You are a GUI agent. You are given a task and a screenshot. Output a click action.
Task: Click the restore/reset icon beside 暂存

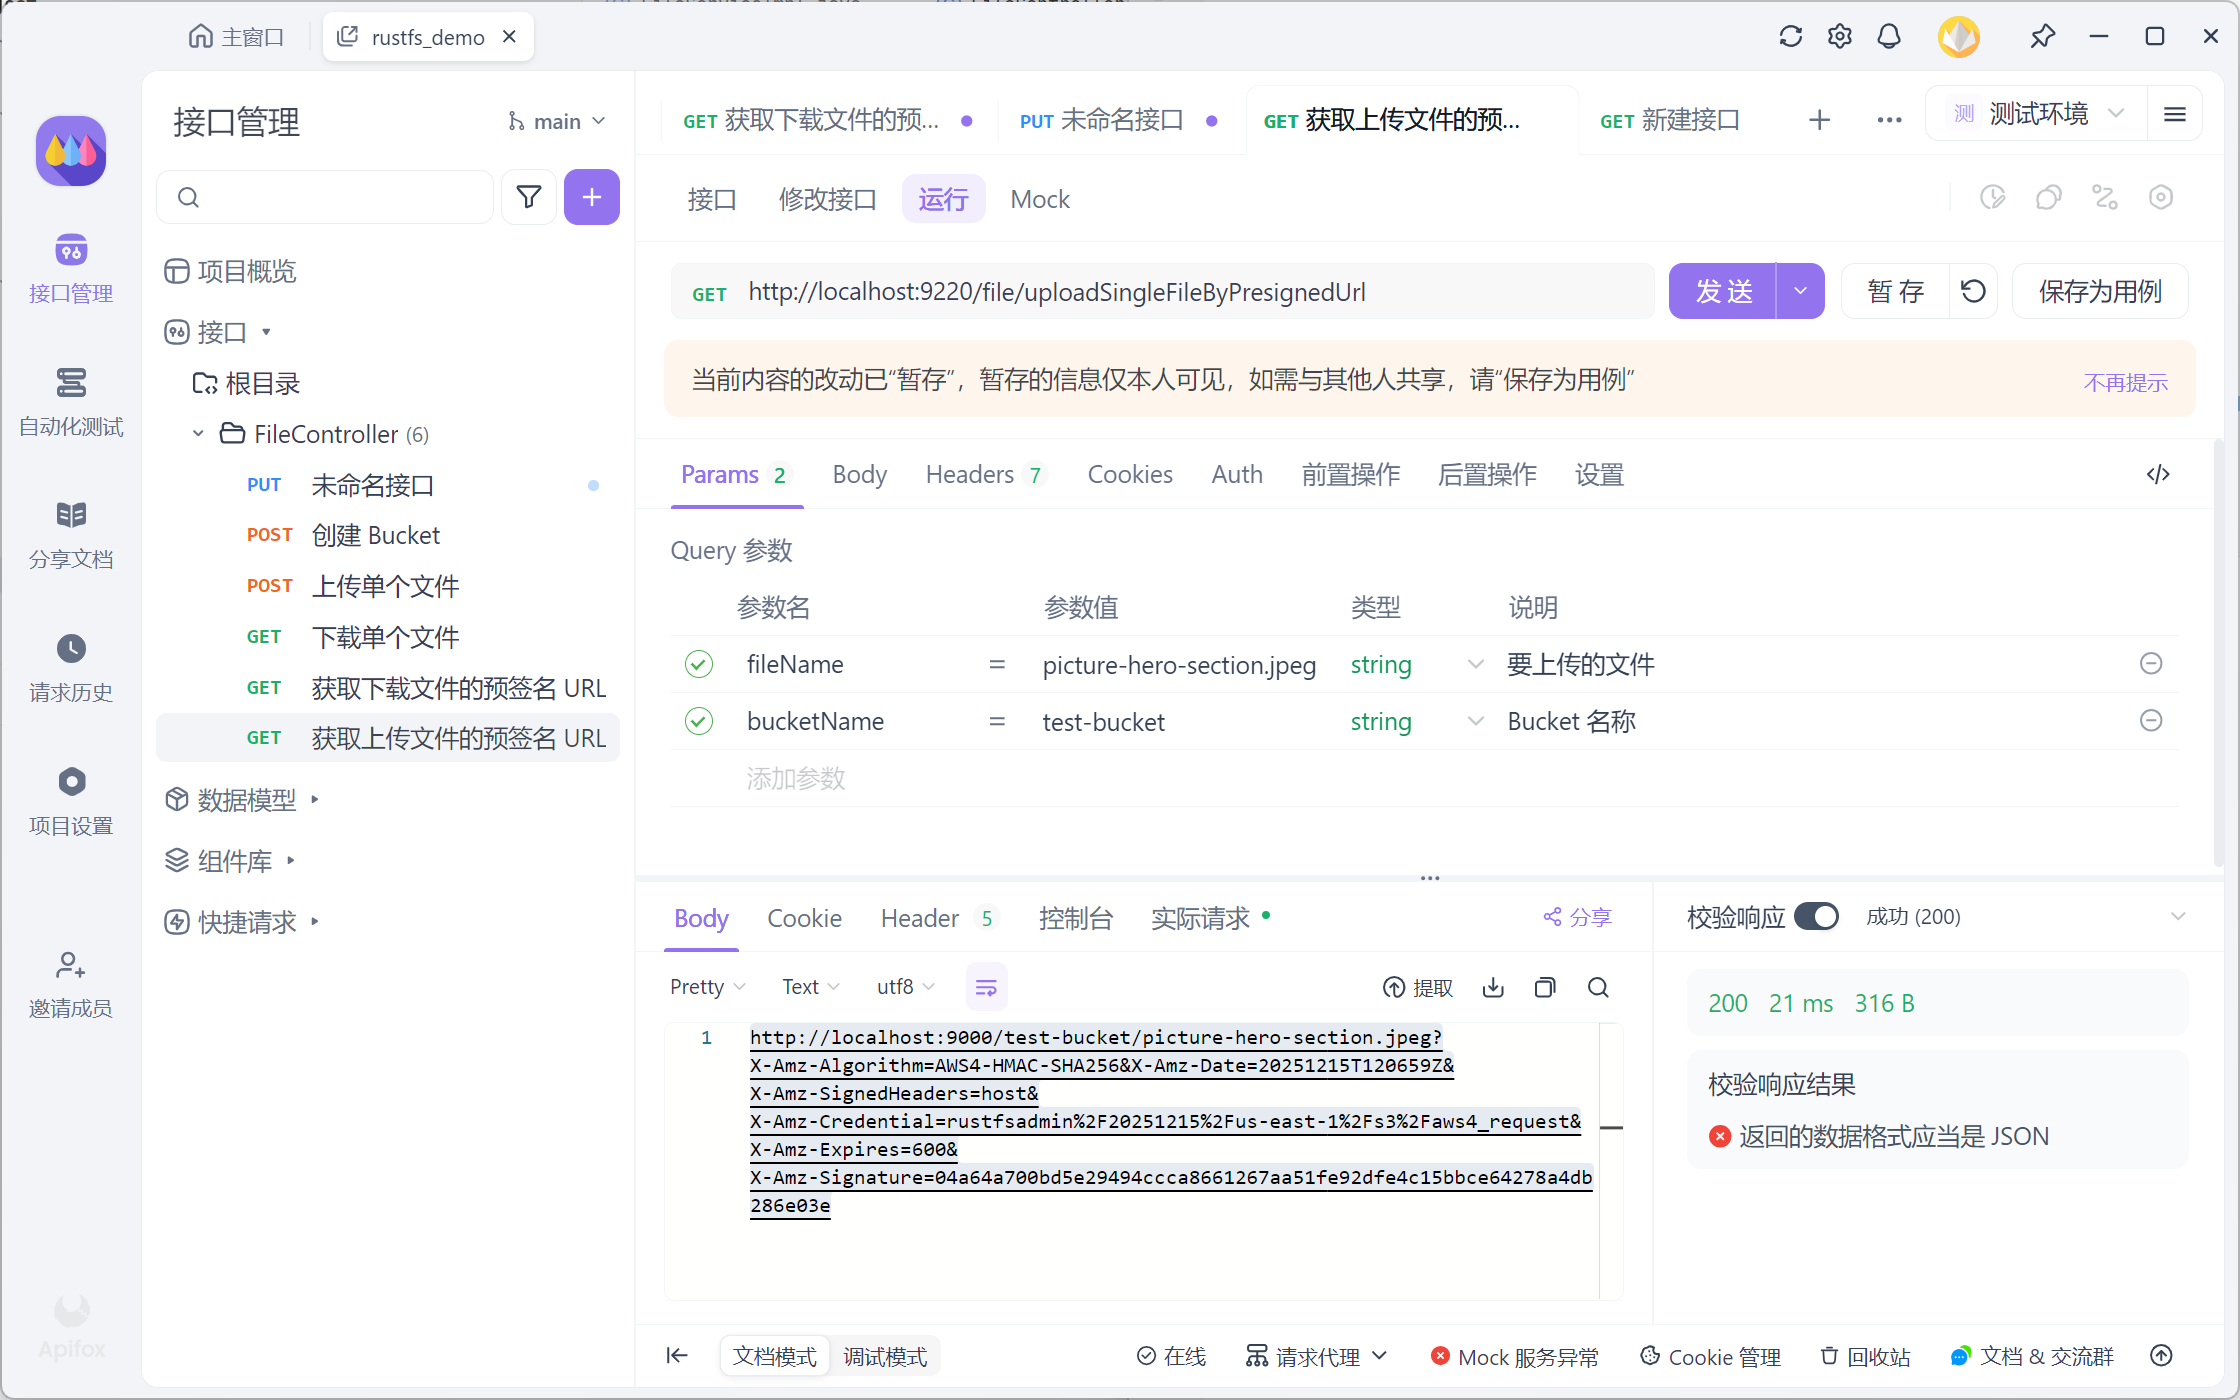(1973, 291)
